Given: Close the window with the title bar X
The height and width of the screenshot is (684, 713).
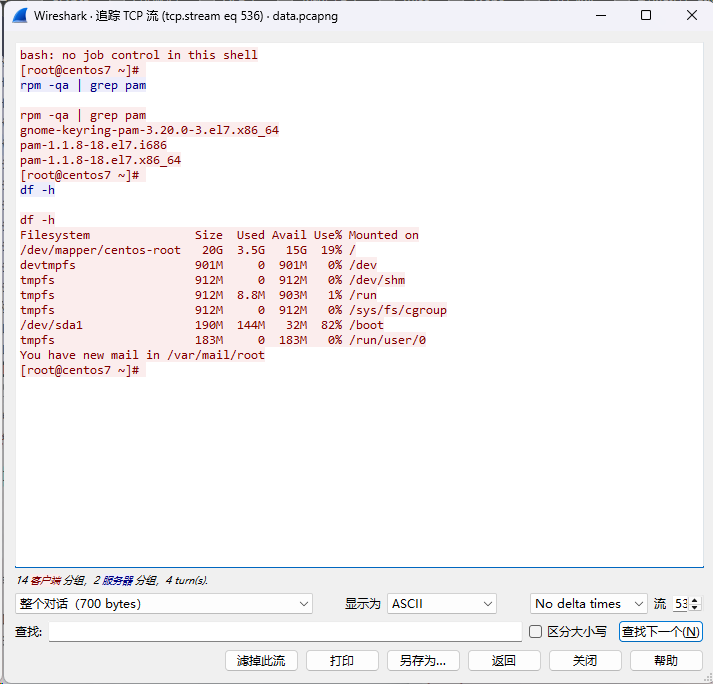Looking at the screenshot, I should point(691,16).
